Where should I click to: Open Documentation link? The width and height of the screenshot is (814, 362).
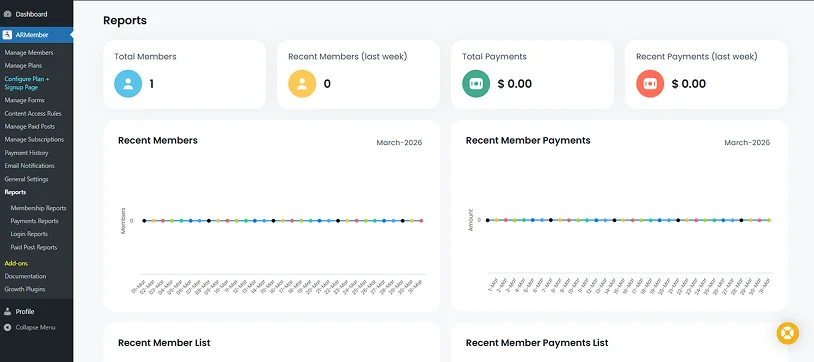25,276
